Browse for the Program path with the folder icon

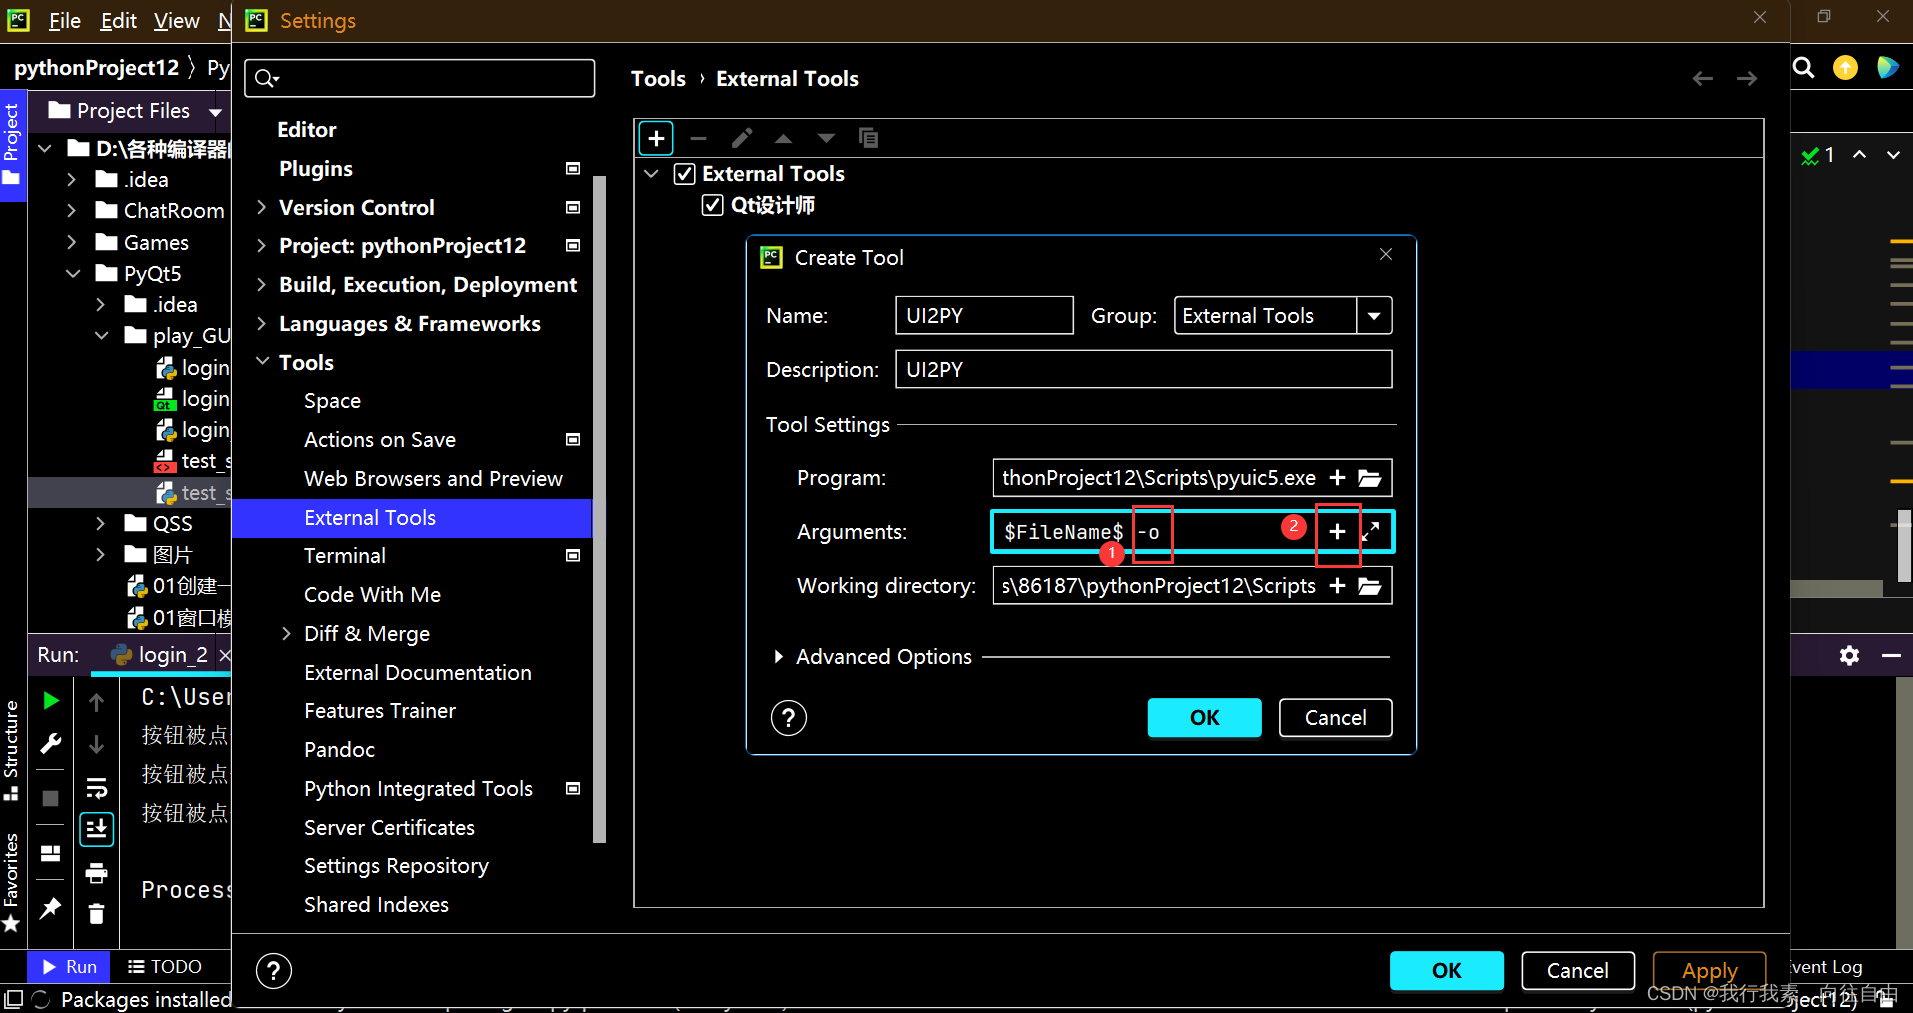click(1369, 478)
